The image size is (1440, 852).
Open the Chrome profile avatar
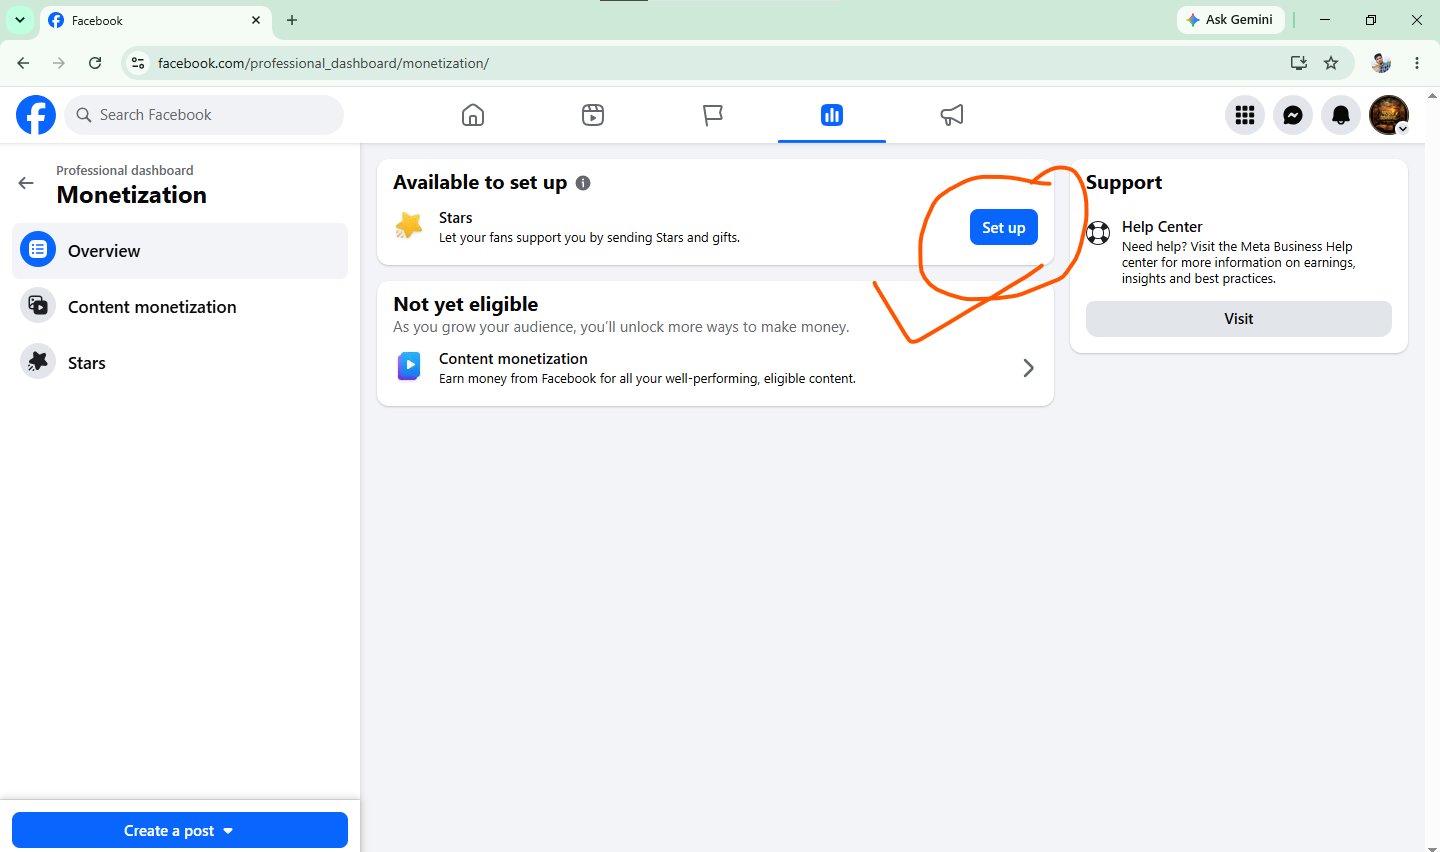click(1381, 63)
